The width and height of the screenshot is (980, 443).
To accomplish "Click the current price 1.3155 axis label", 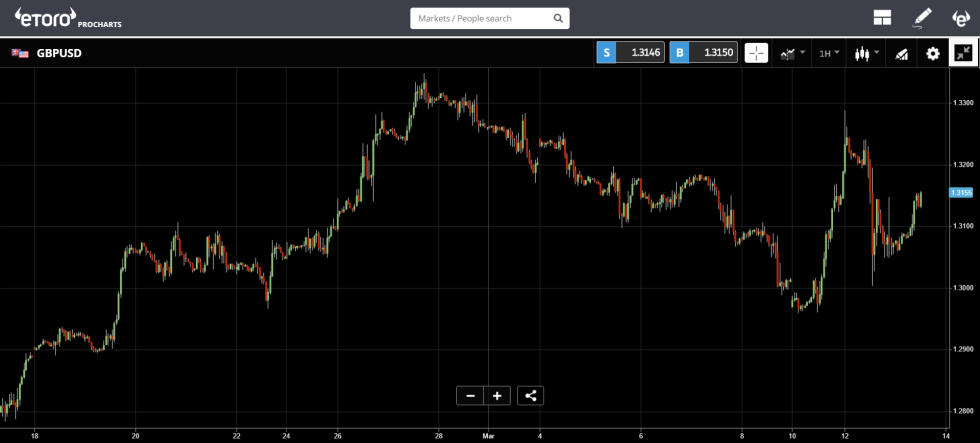I will click(x=961, y=192).
